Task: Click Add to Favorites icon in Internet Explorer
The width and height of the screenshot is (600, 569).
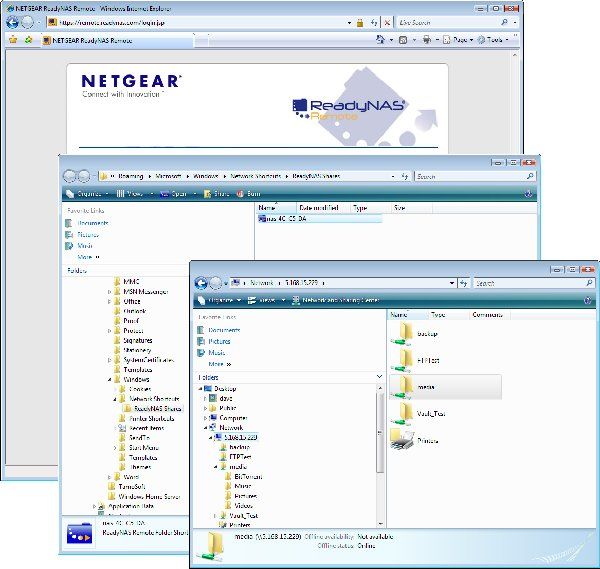Action: pyautogui.click(x=28, y=40)
